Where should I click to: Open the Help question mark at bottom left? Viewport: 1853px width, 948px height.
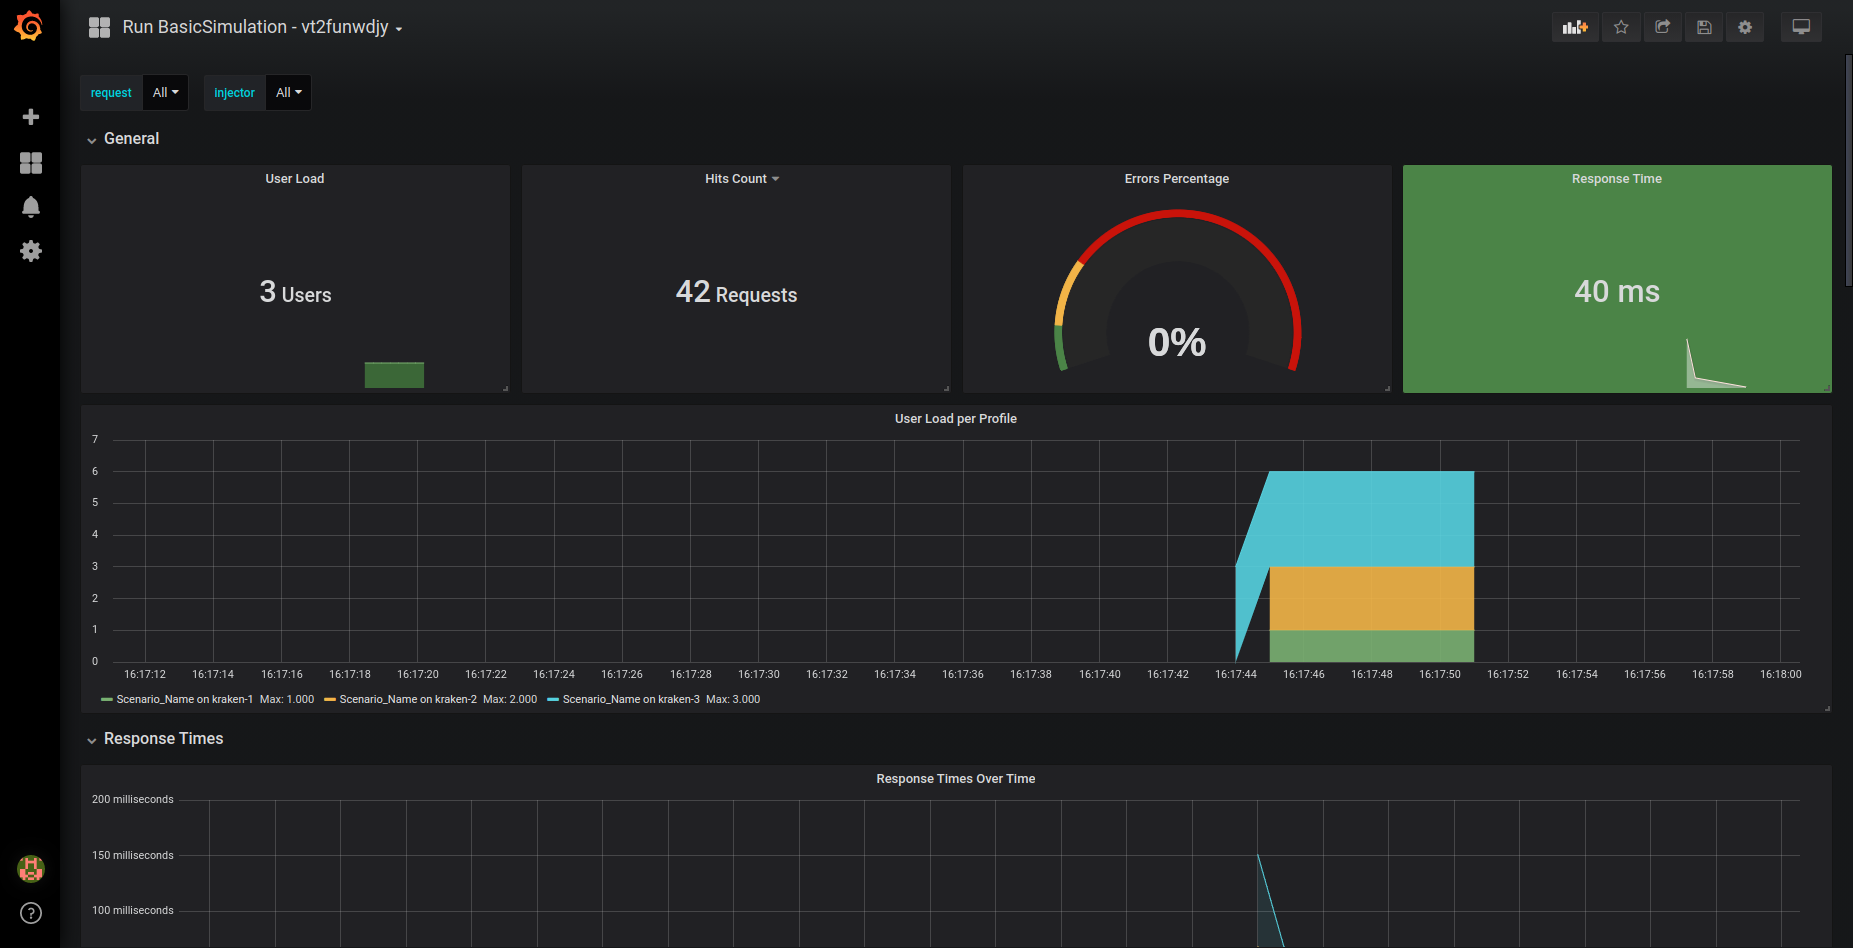tap(30, 913)
